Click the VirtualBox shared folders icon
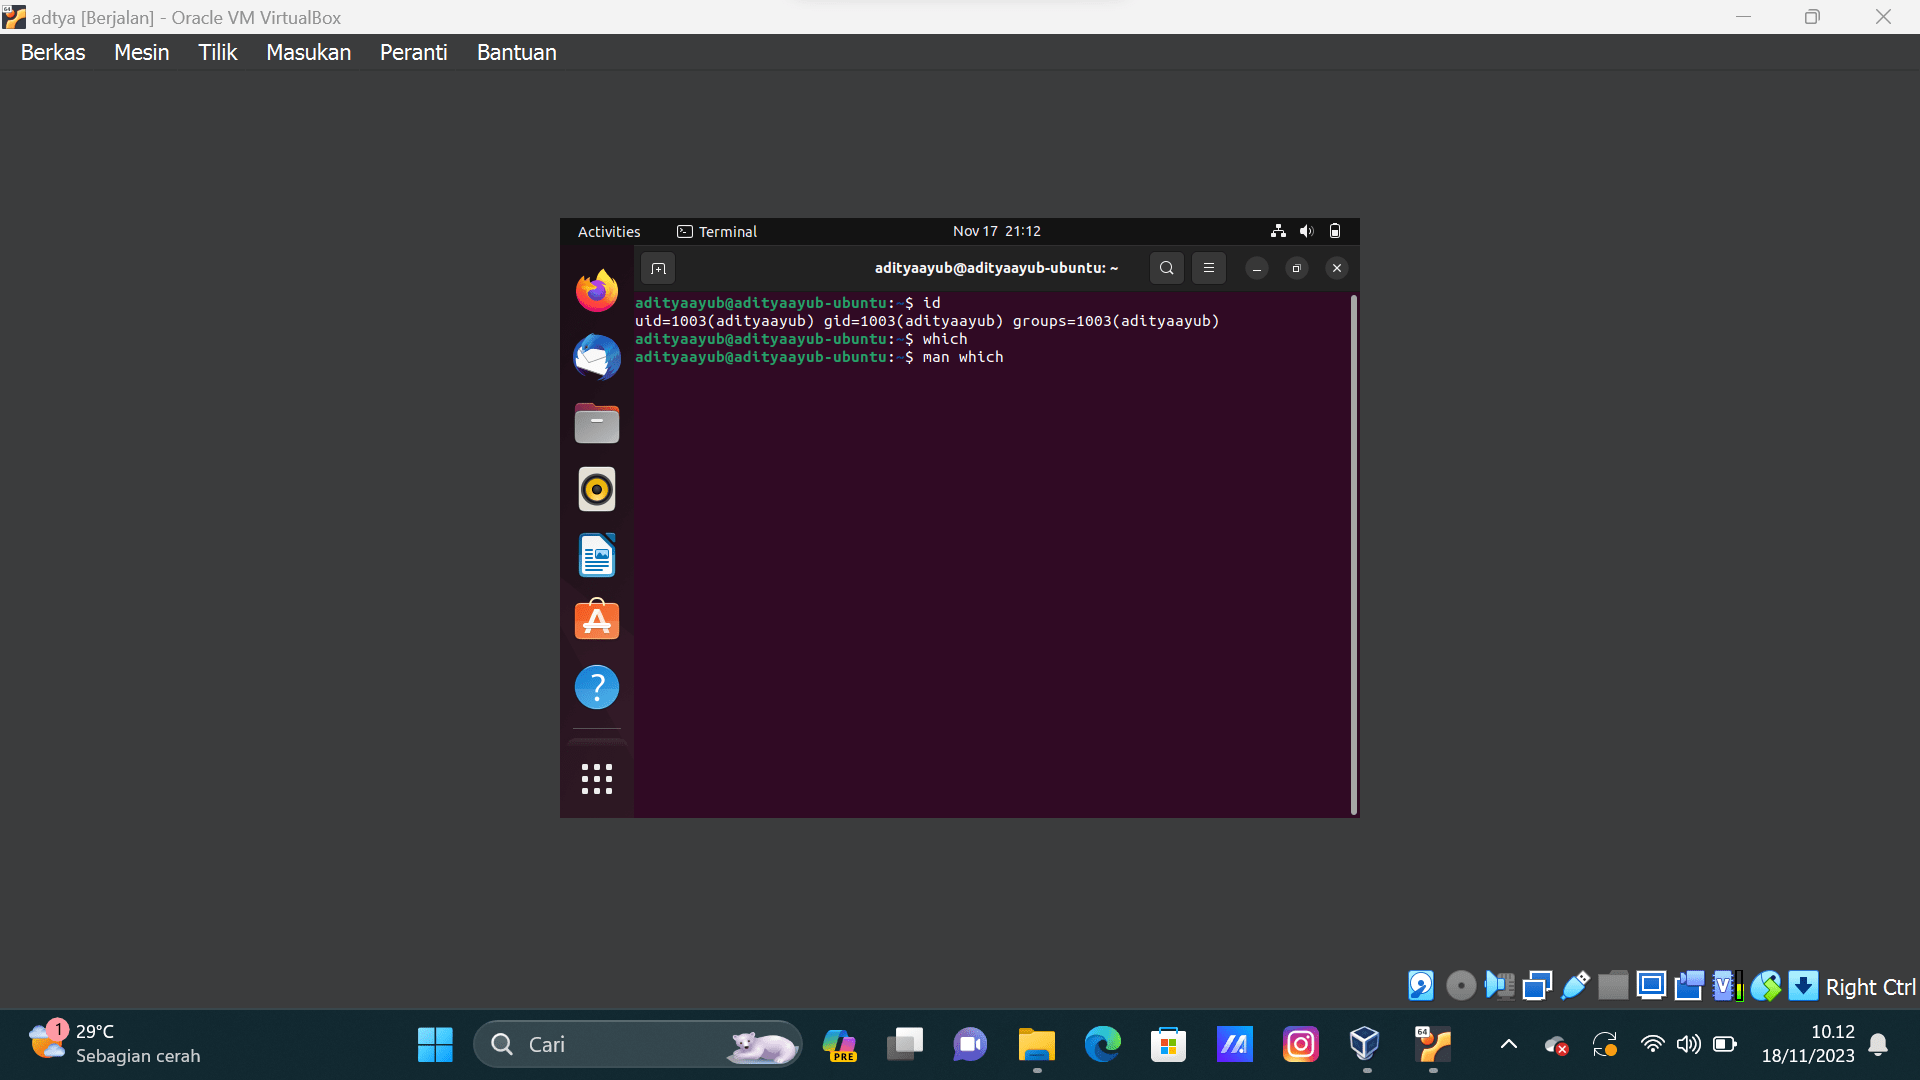 pos(1613,986)
